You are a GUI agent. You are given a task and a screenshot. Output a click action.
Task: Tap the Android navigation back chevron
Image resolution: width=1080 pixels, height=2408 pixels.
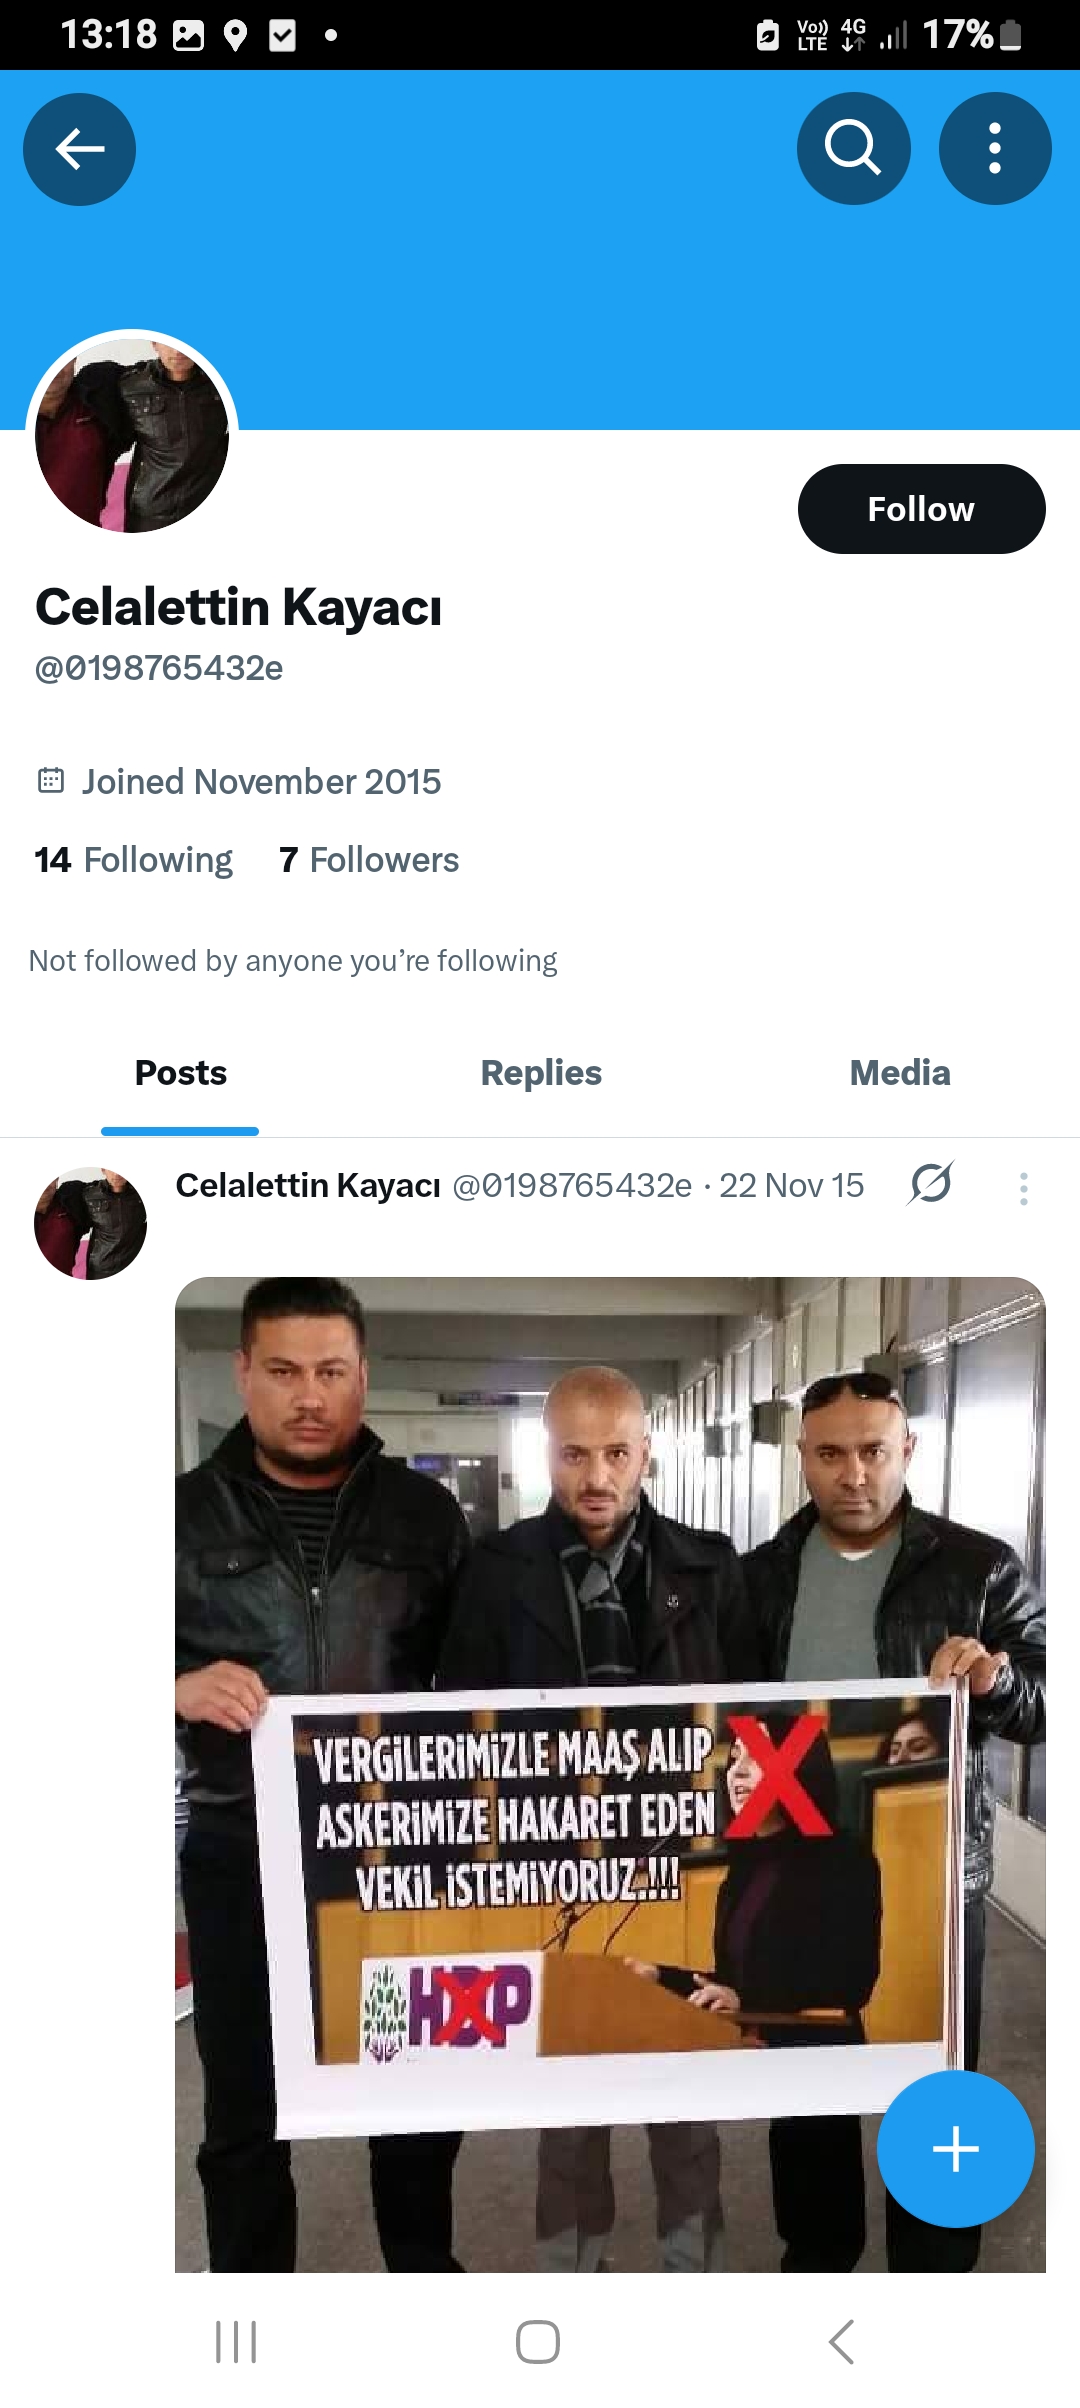[x=842, y=2342]
